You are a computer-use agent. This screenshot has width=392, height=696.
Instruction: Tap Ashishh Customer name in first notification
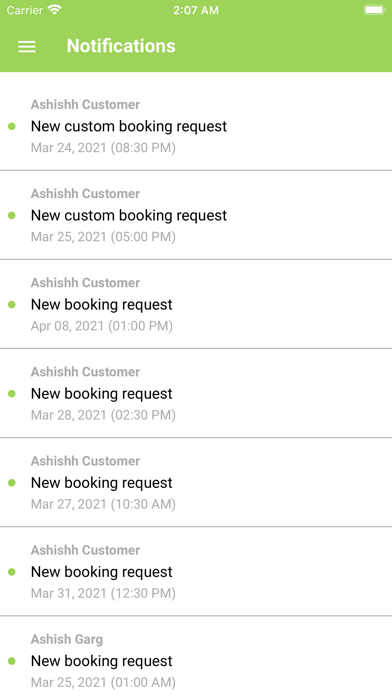(x=85, y=104)
